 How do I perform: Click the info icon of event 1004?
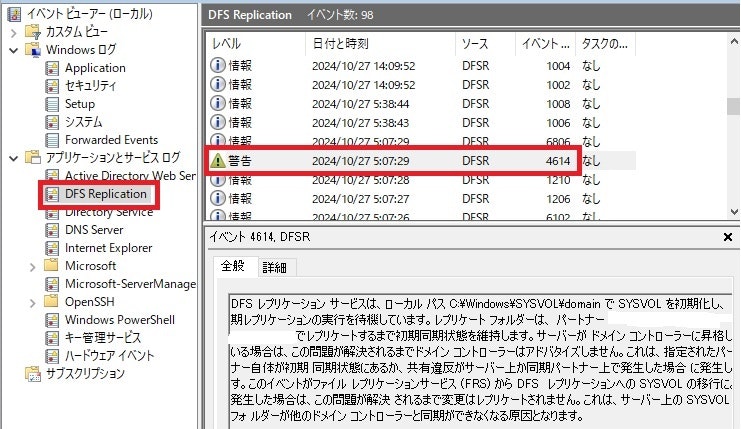point(217,65)
